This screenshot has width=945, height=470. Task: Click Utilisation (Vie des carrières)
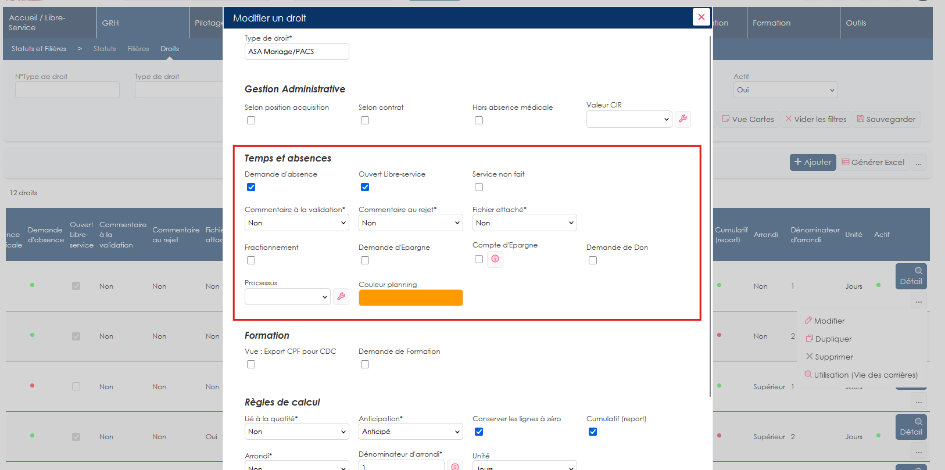861,375
